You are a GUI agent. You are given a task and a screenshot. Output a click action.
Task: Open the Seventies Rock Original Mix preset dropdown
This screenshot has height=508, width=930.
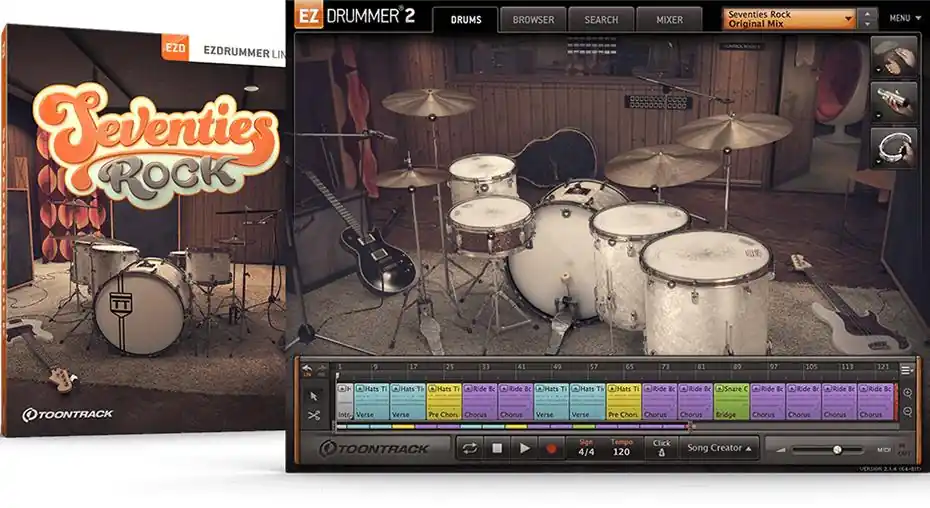pyautogui.click(x=789, y=18)
